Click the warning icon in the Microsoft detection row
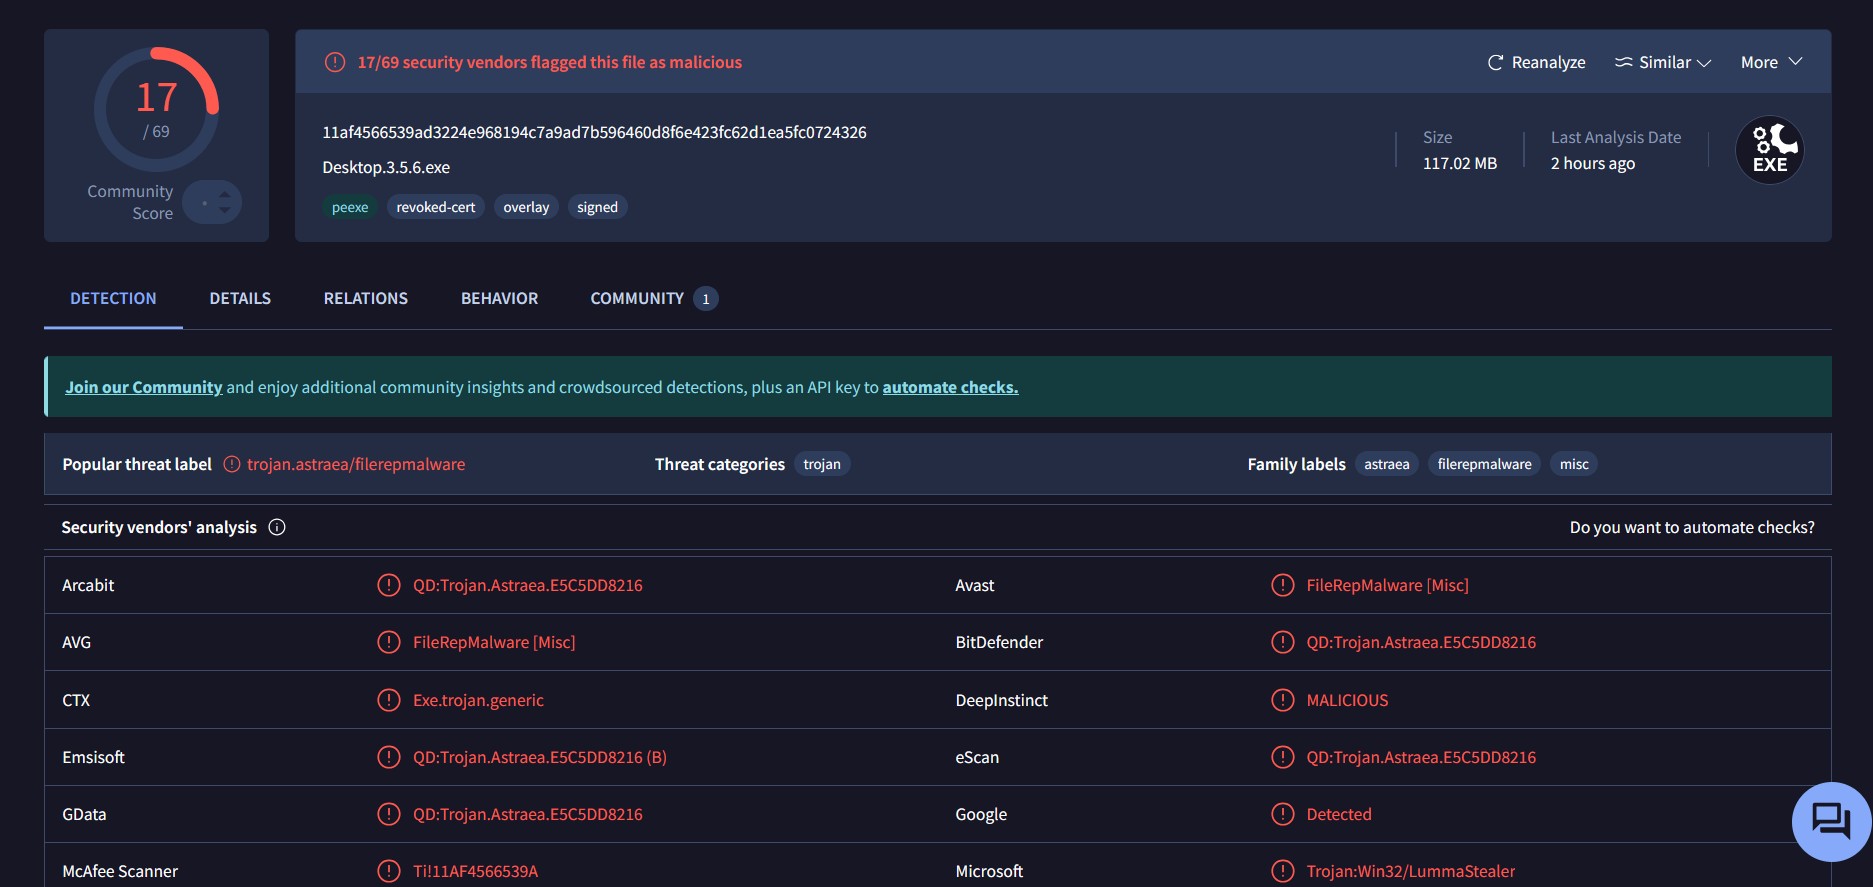 (1282, 871)
